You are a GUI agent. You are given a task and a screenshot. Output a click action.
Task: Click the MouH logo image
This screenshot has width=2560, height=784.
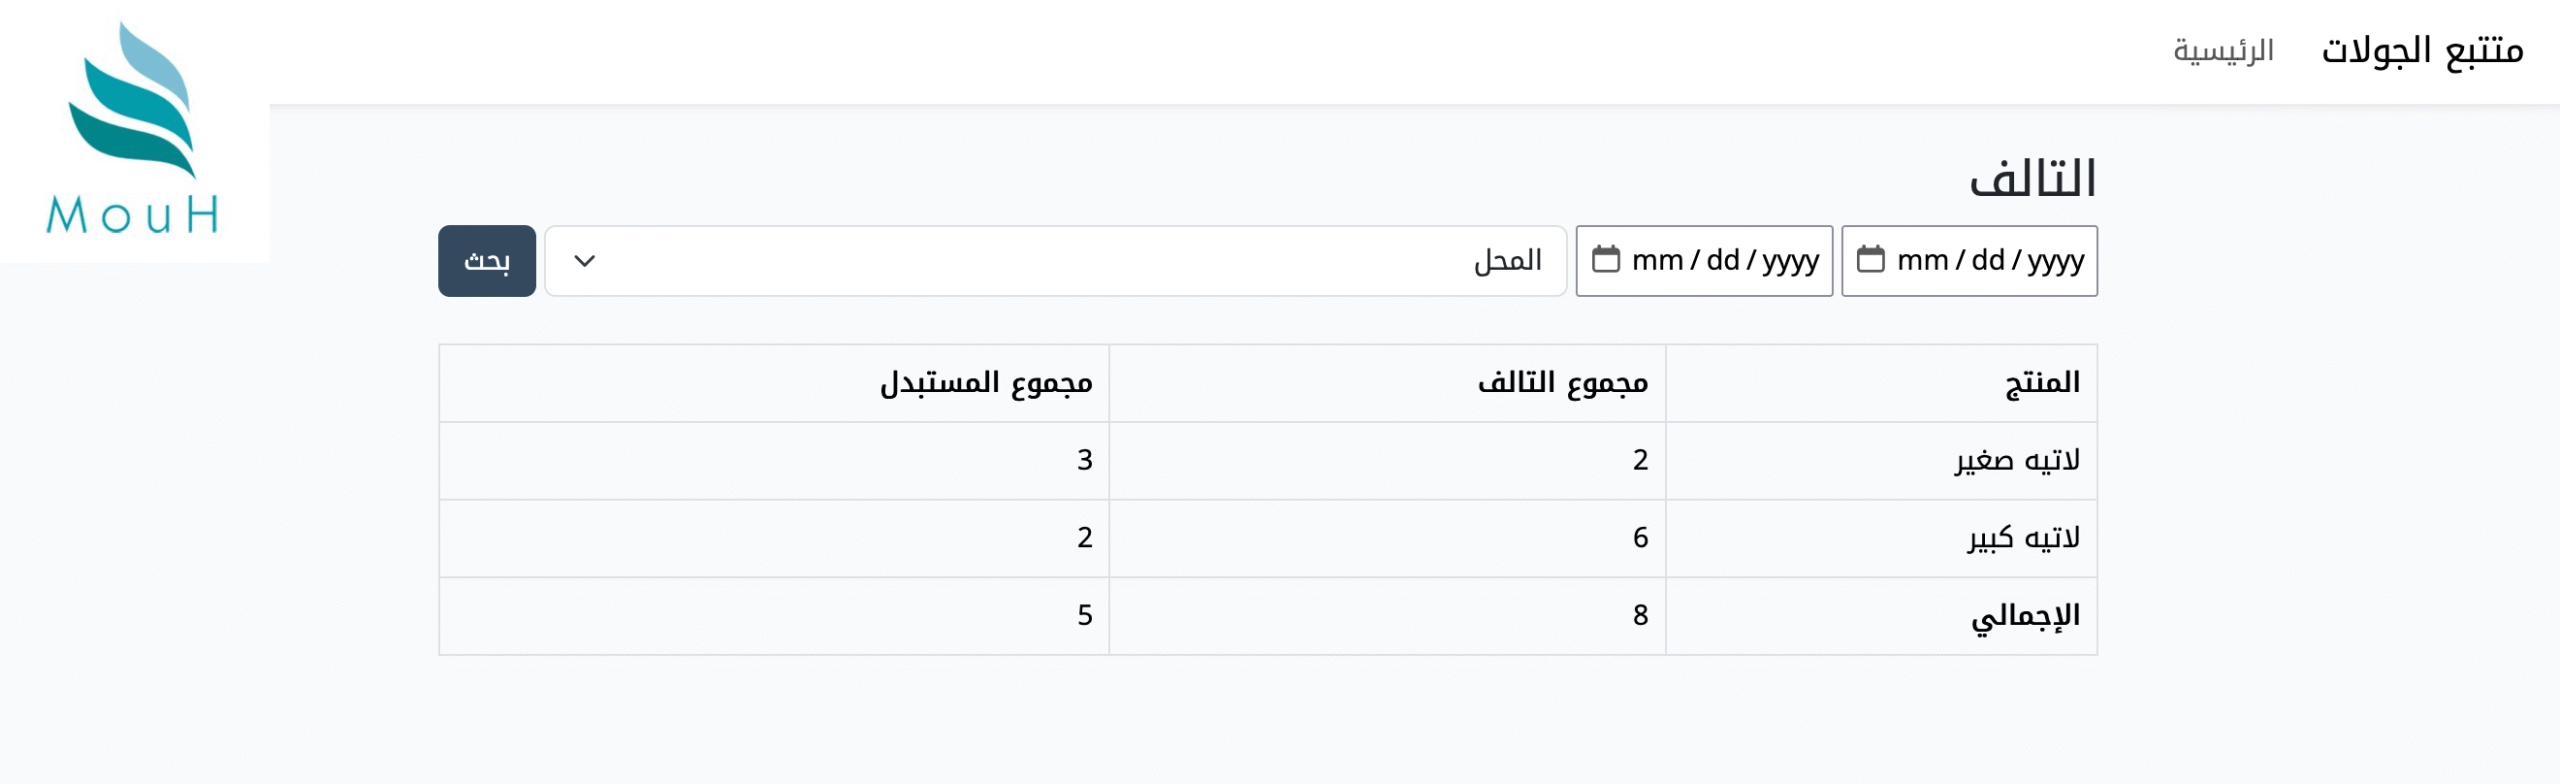click(x=133, y=130)
